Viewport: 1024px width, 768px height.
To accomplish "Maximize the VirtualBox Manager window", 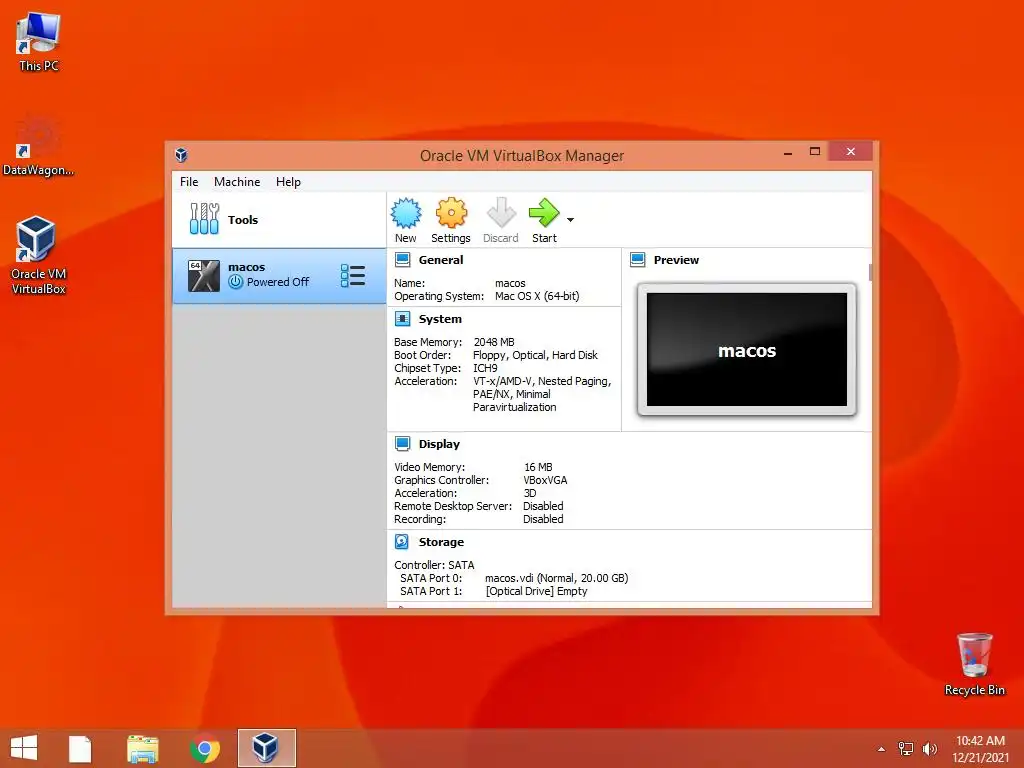I will [814, 152].
